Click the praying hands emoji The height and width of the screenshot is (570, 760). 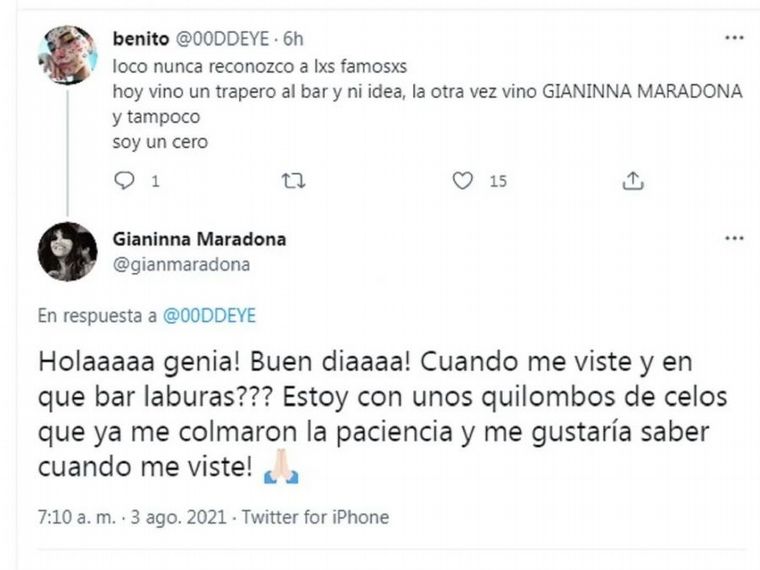pyautogui.click(x=281, y=469)
